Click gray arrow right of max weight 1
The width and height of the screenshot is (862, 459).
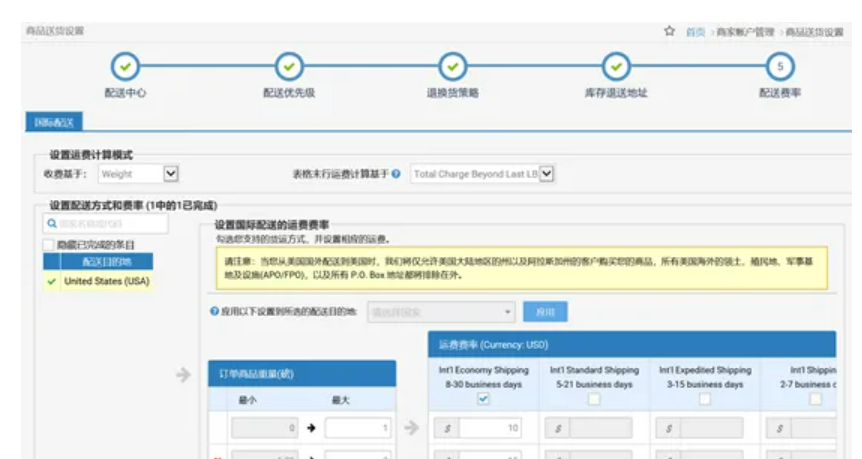coord(411,427)
